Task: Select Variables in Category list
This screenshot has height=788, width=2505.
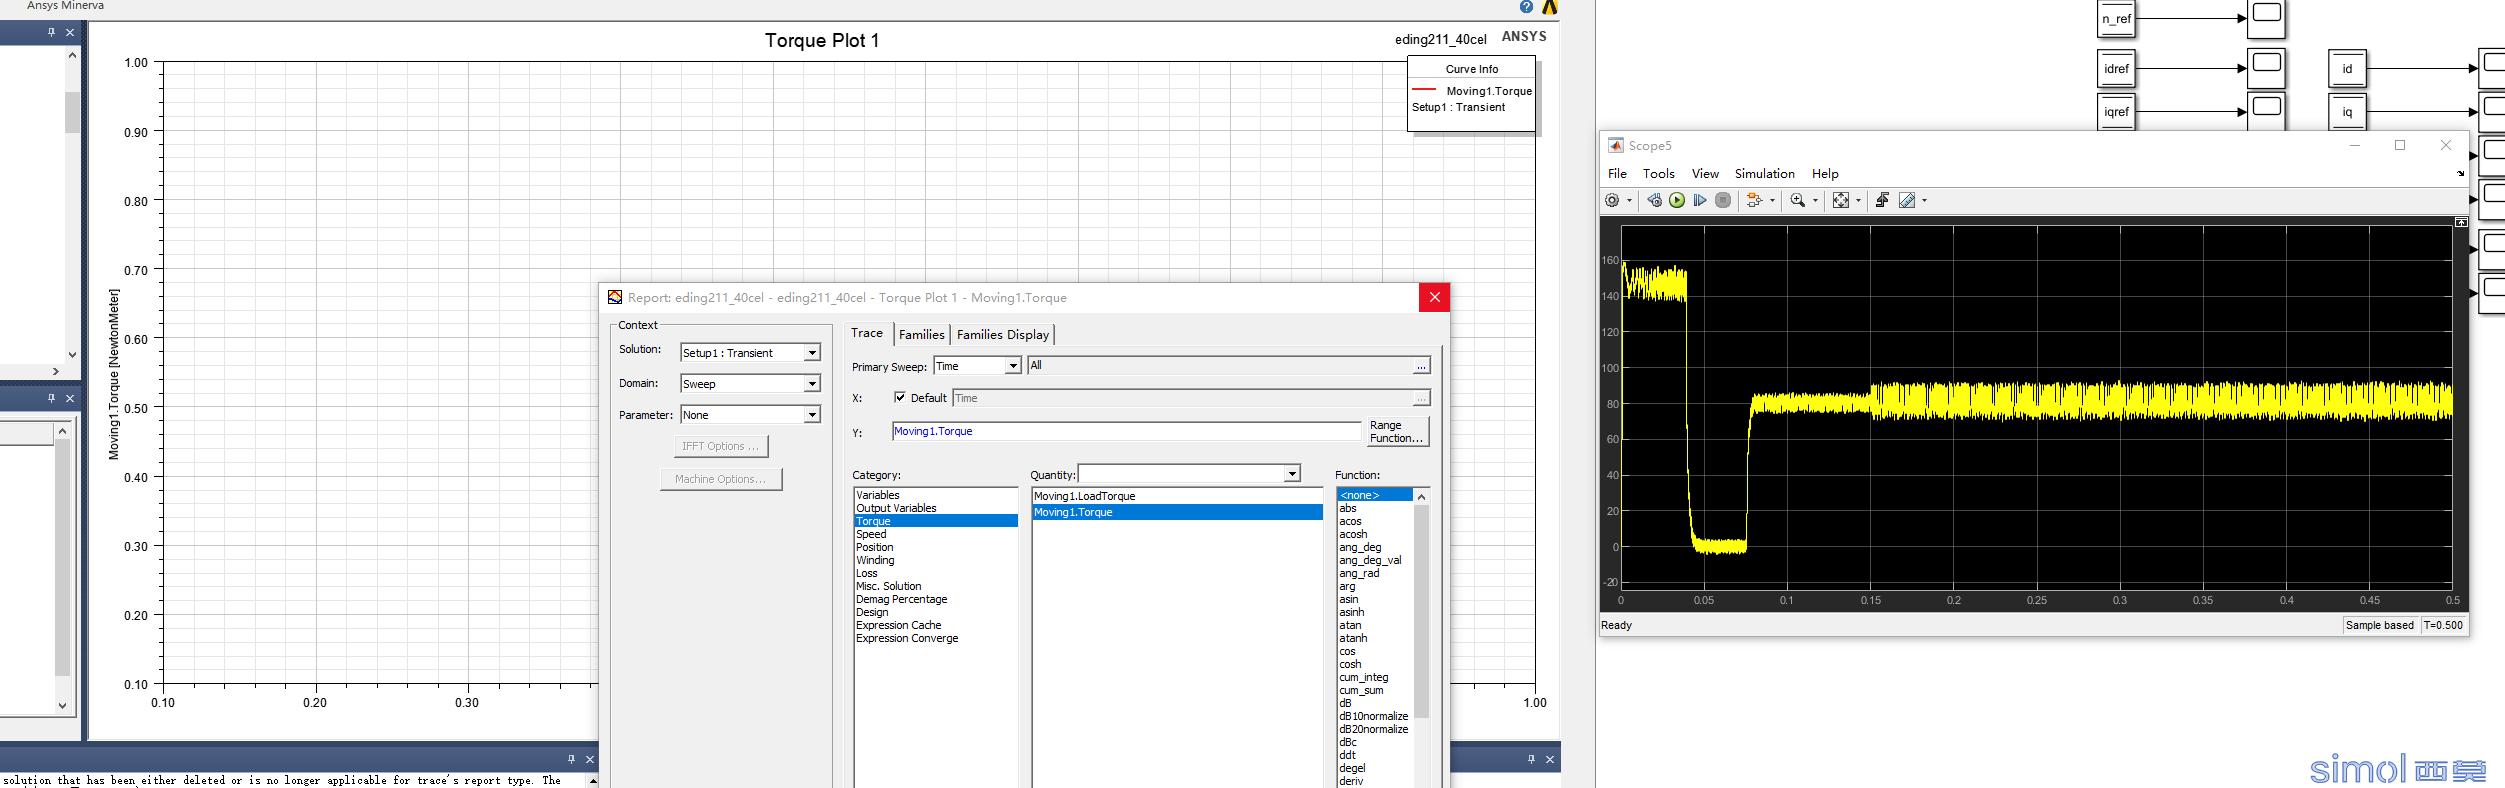Action: coord(877,495)
